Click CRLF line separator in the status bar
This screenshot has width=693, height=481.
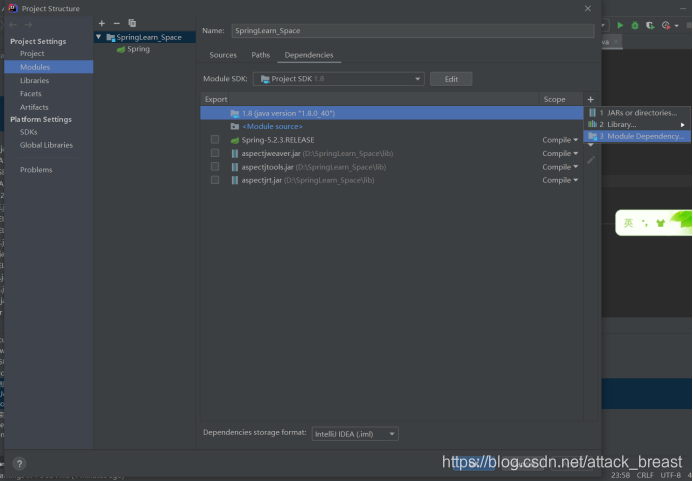(x=645, y=475)
